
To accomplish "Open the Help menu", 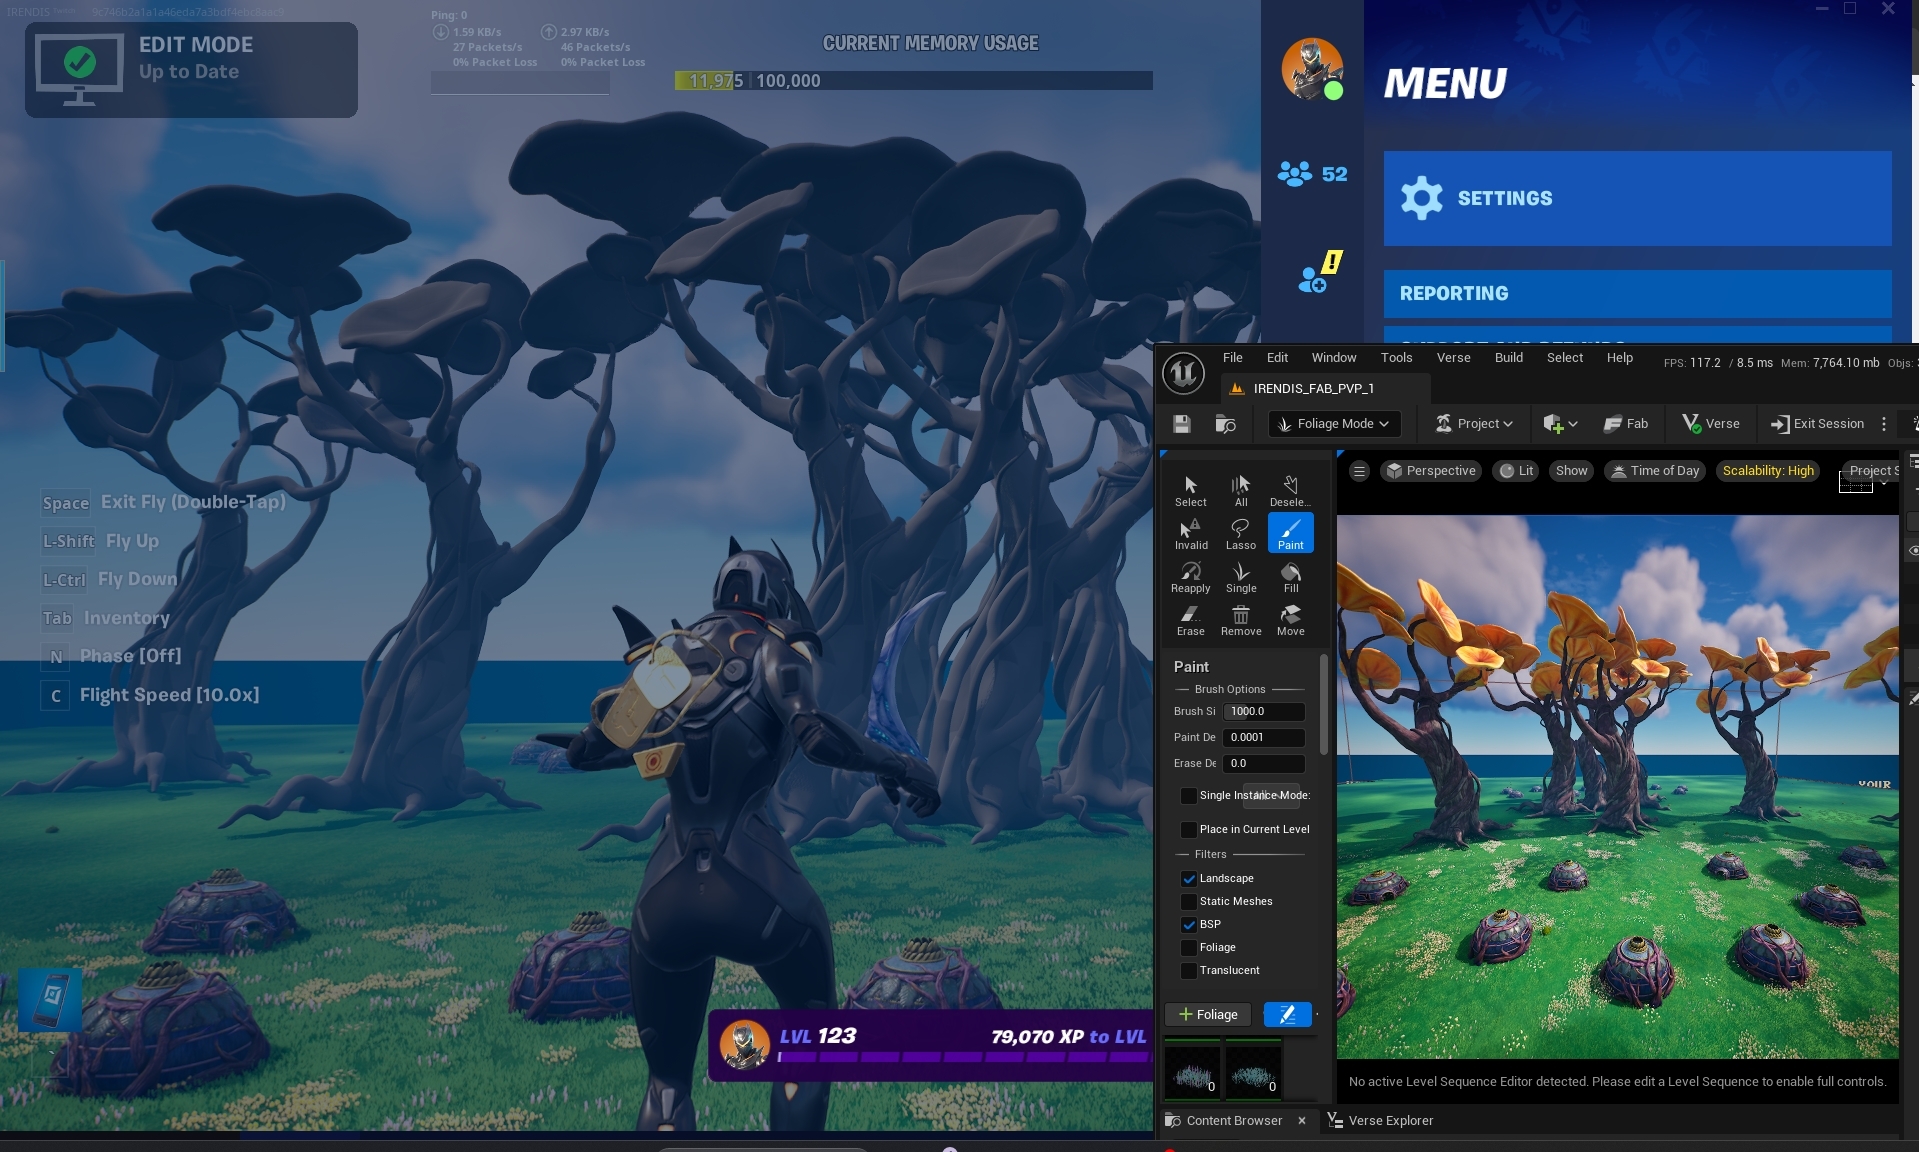I will [1619, 358].
